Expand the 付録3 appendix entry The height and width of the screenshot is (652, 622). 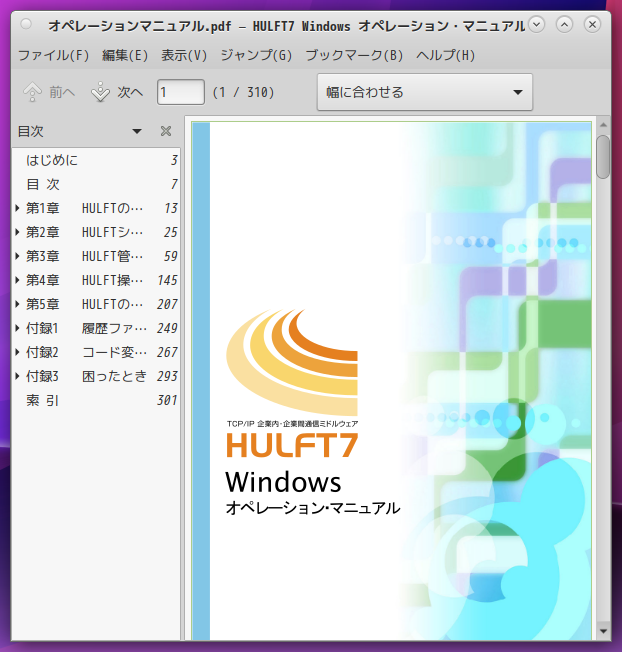[x=17, y=376]
